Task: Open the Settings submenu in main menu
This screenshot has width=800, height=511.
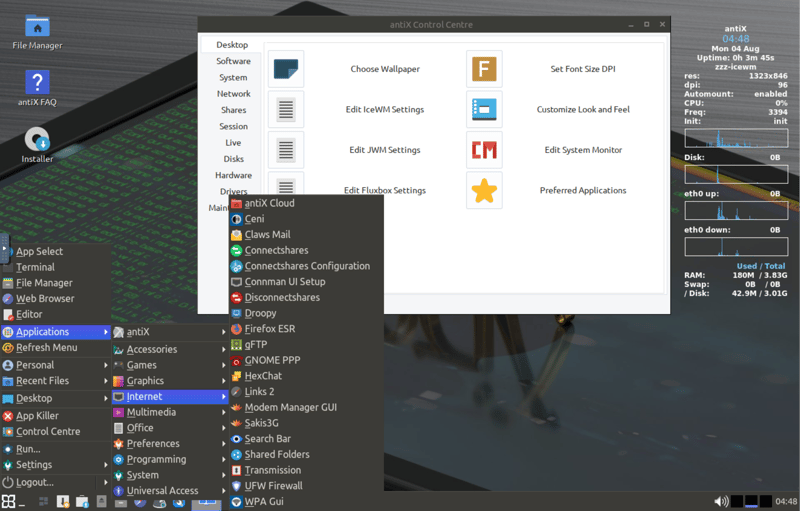Action: coord(34,465)
